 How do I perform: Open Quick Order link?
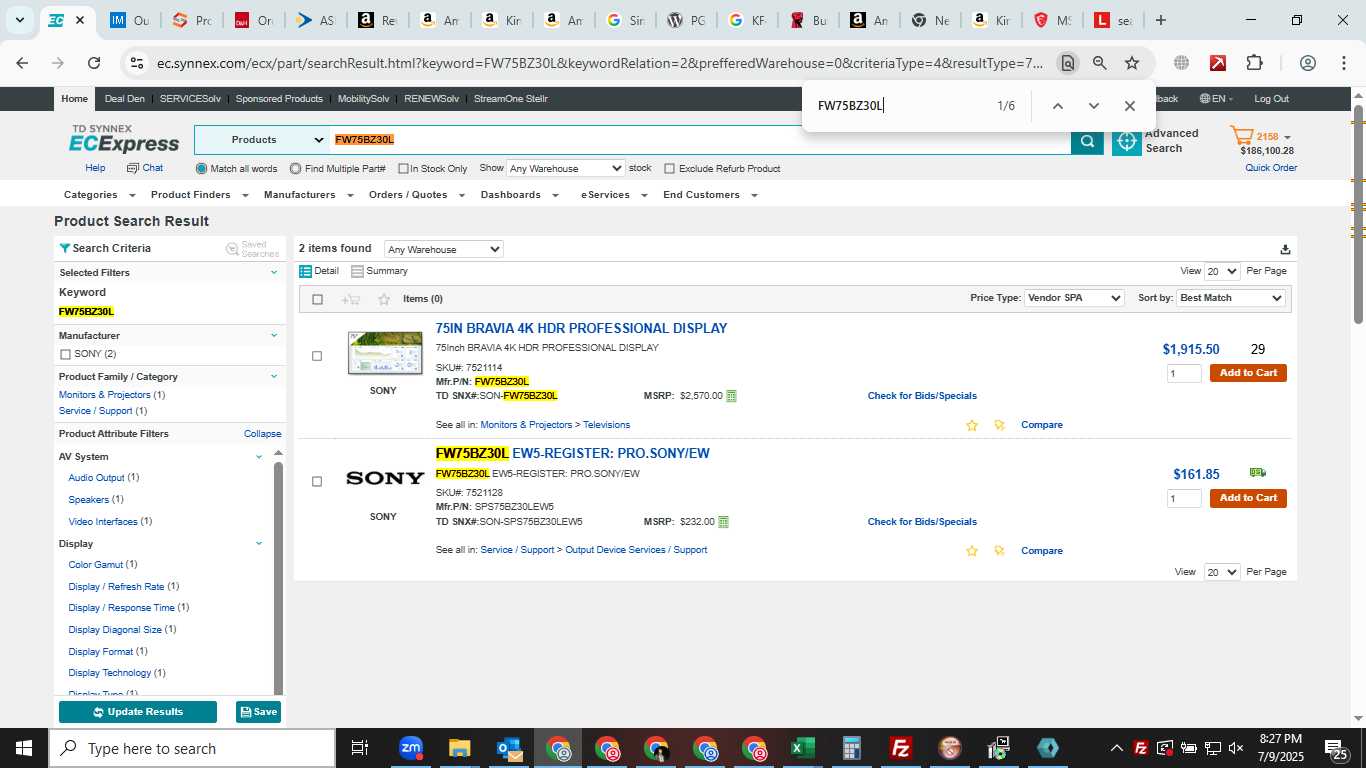point(1271,168)
